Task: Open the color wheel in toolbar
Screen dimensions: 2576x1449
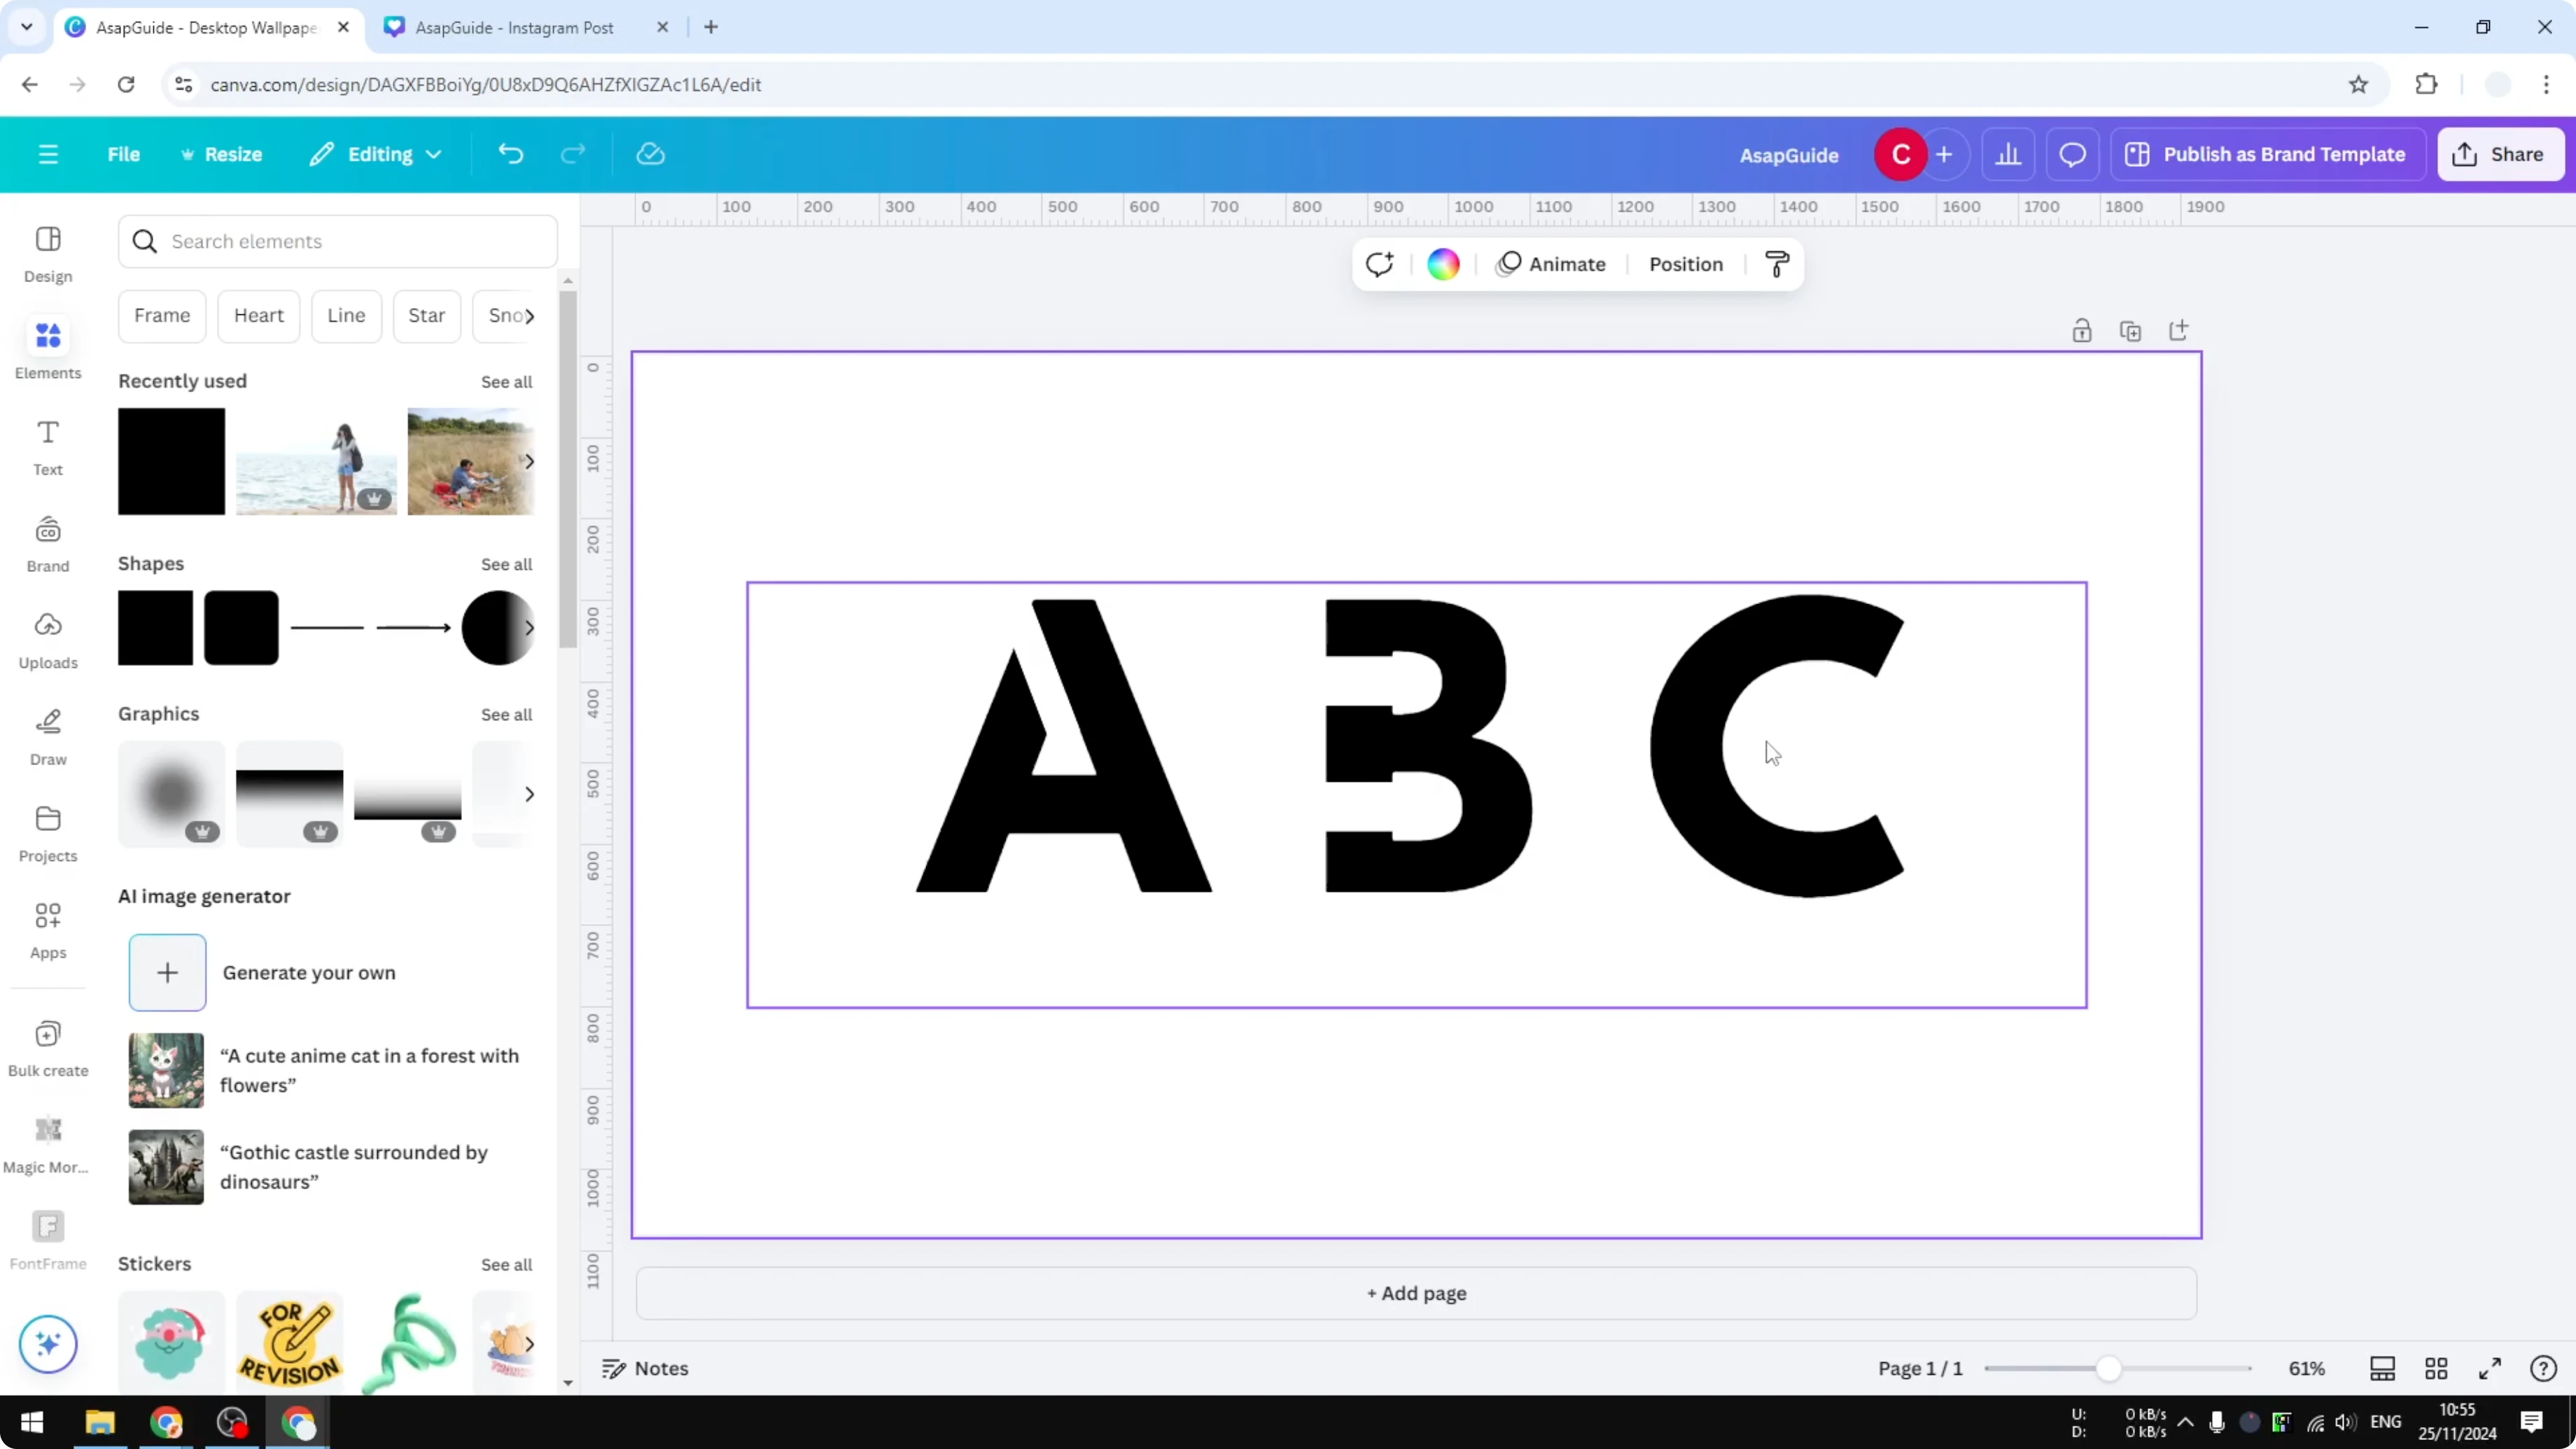Action: [x=1441, y=263]
